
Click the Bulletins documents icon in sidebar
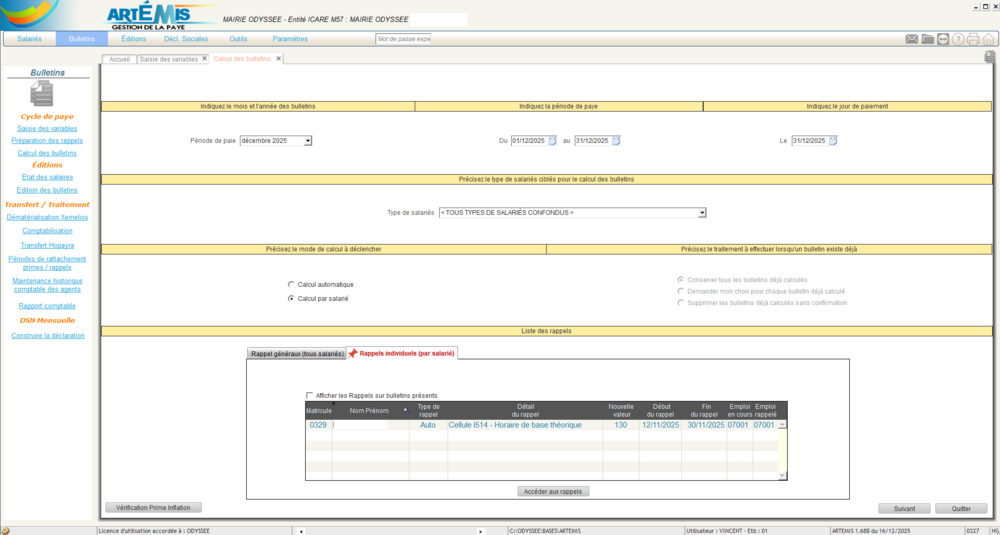42,93
